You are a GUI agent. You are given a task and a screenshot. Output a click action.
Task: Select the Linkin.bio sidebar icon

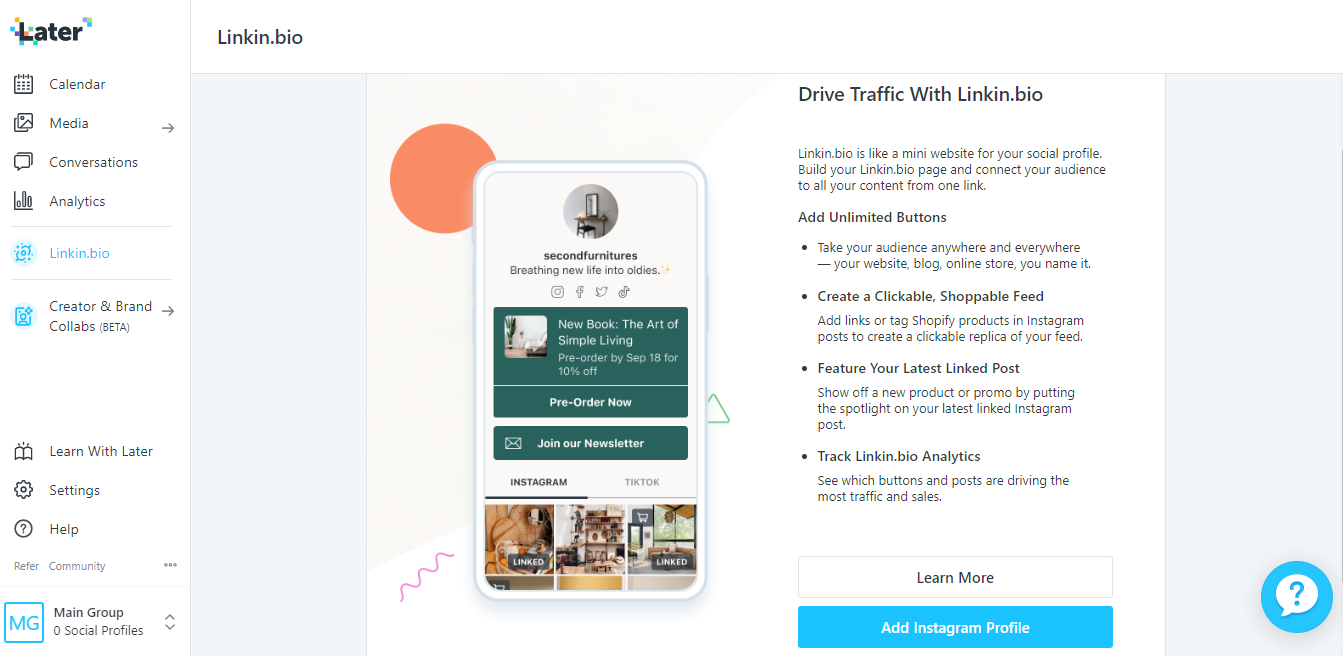coord(23,253)
